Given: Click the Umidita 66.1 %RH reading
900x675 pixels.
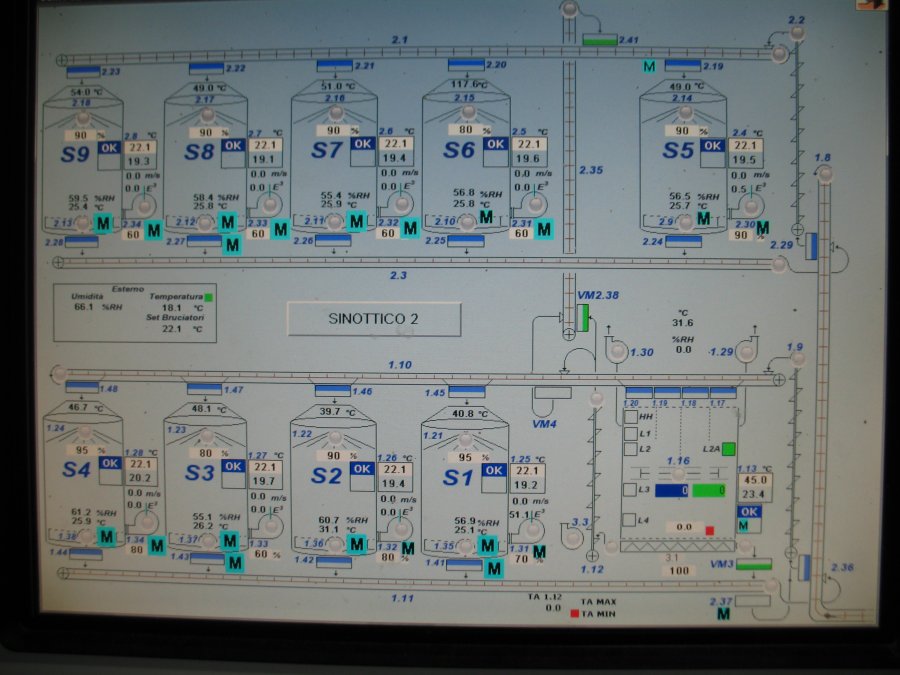Looking at the screenshot, I should click(x=98, y=307).
